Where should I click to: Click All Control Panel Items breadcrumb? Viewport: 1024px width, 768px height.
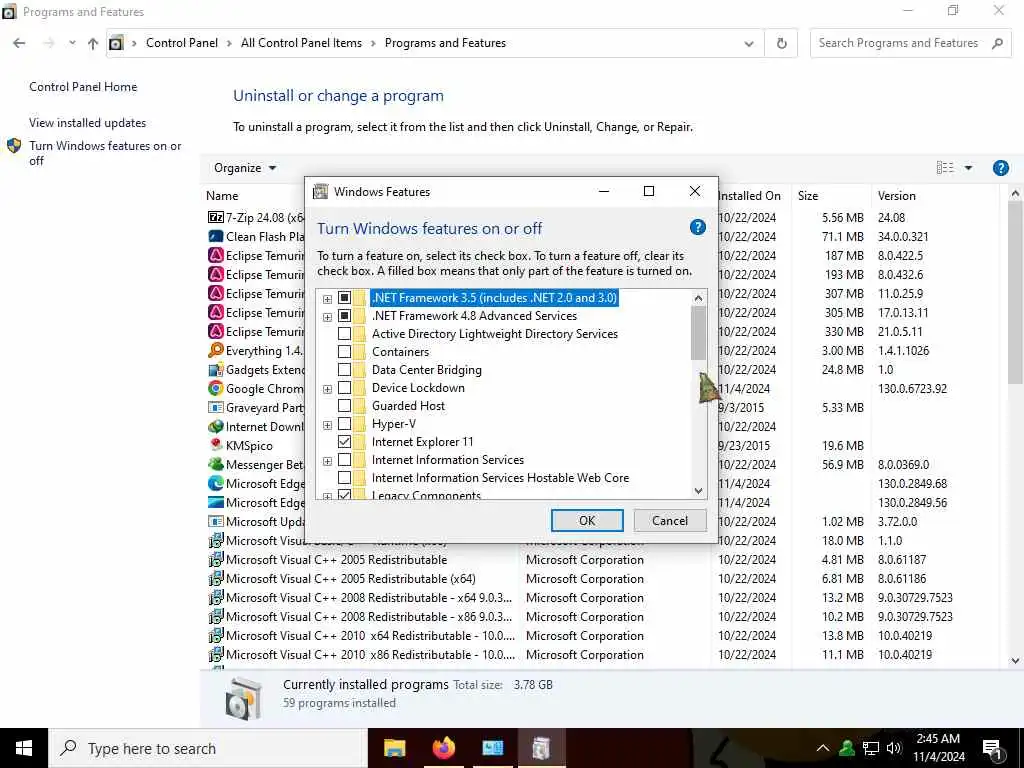pyautogui.click(x=301, y=43)
